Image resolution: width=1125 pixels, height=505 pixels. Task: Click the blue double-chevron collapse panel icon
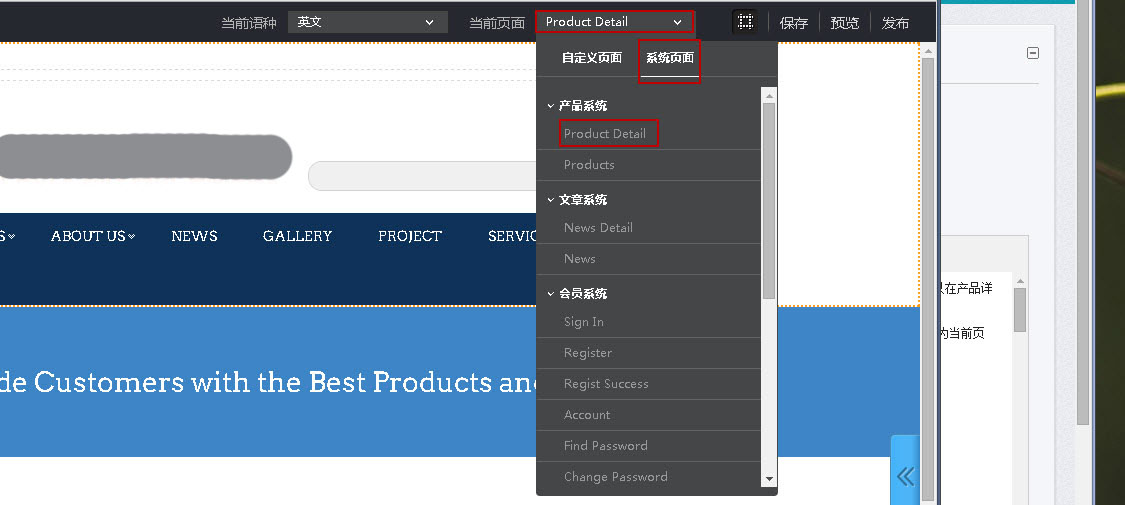[905, 476]
